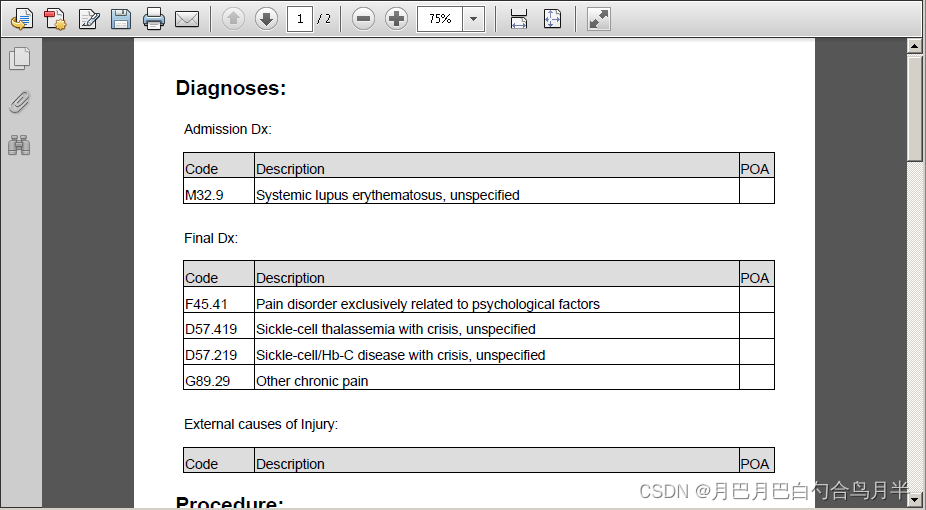Open the search binoculars panel
926x510 pixels.
click(19, 145)
